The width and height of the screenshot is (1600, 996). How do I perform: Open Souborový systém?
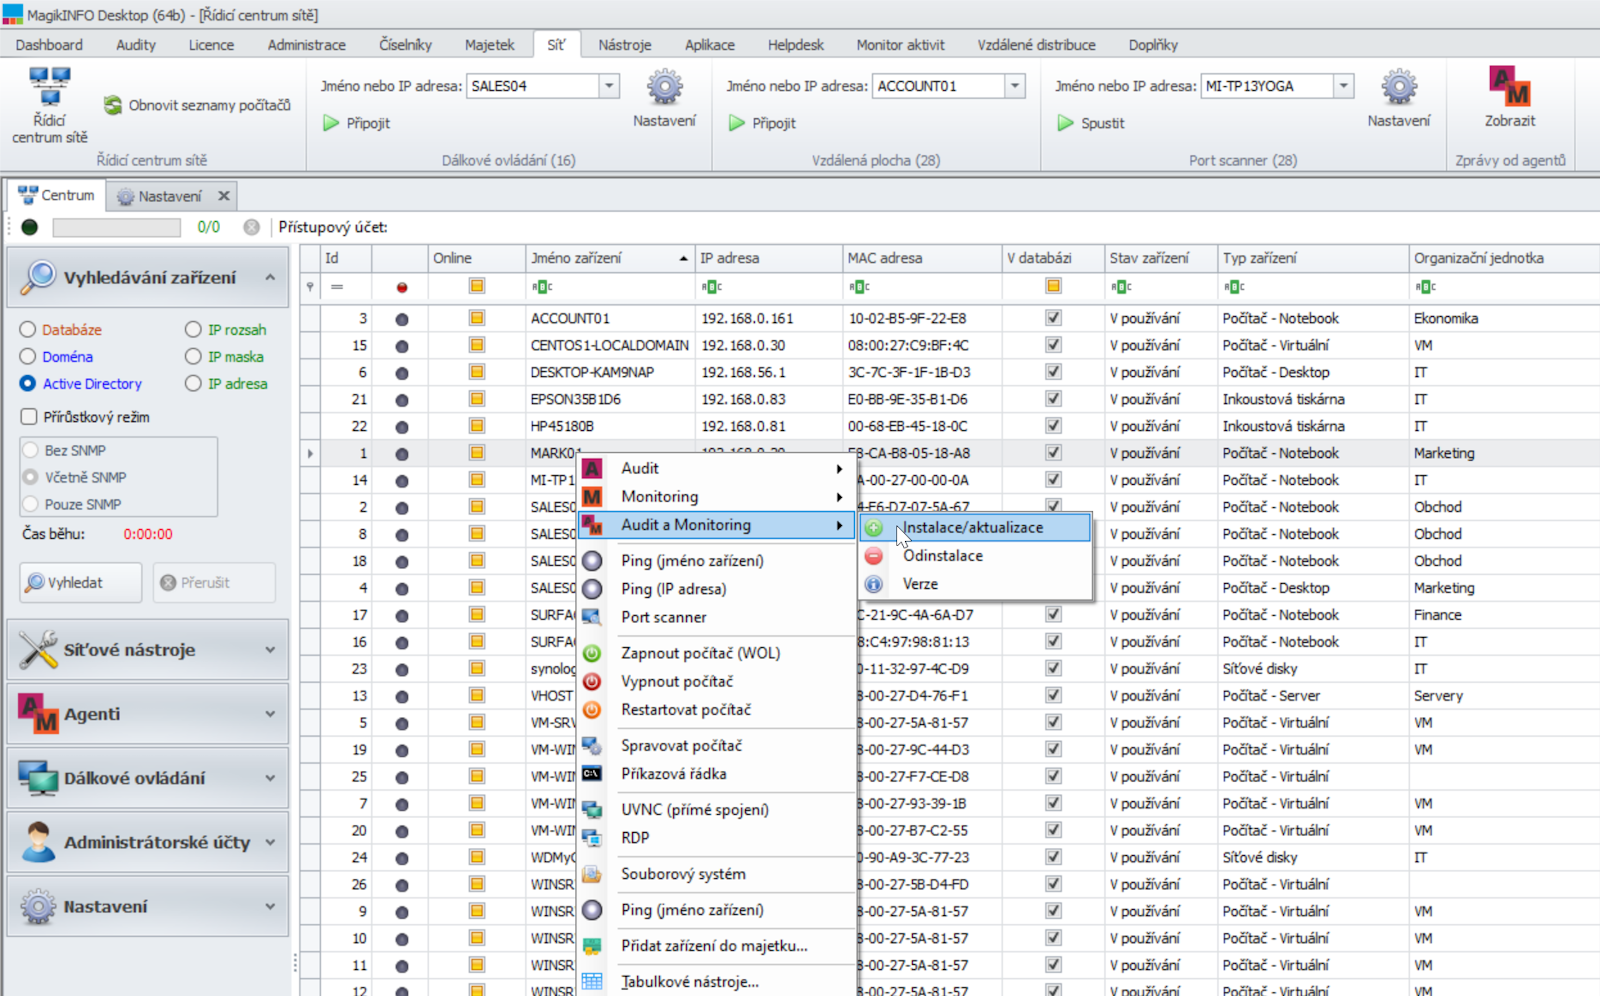pos(717,873)
